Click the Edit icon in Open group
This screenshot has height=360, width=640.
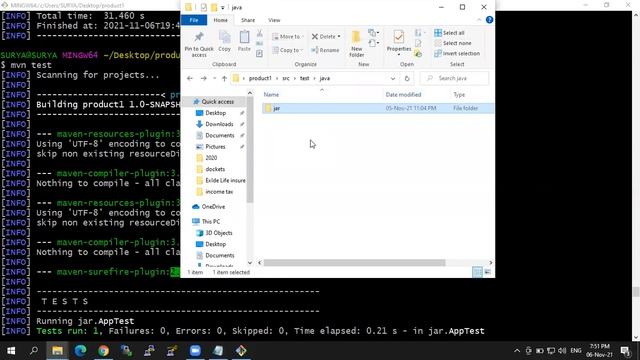[418, 43]
